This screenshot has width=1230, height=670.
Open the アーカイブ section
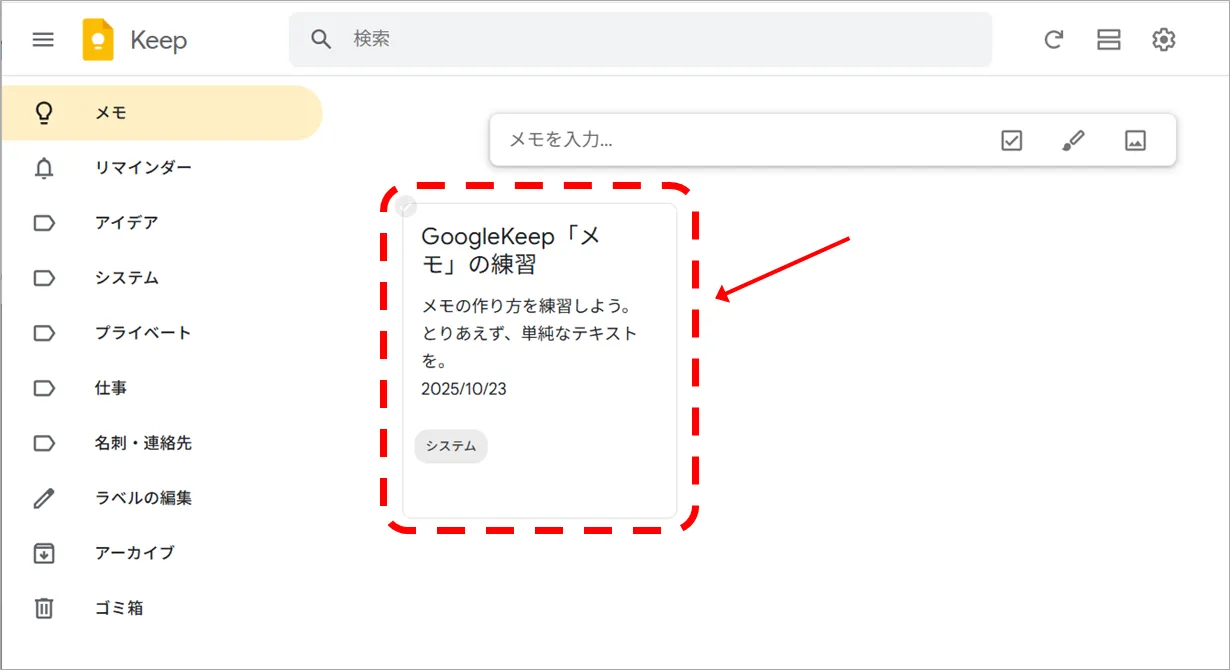click(134, 553)
